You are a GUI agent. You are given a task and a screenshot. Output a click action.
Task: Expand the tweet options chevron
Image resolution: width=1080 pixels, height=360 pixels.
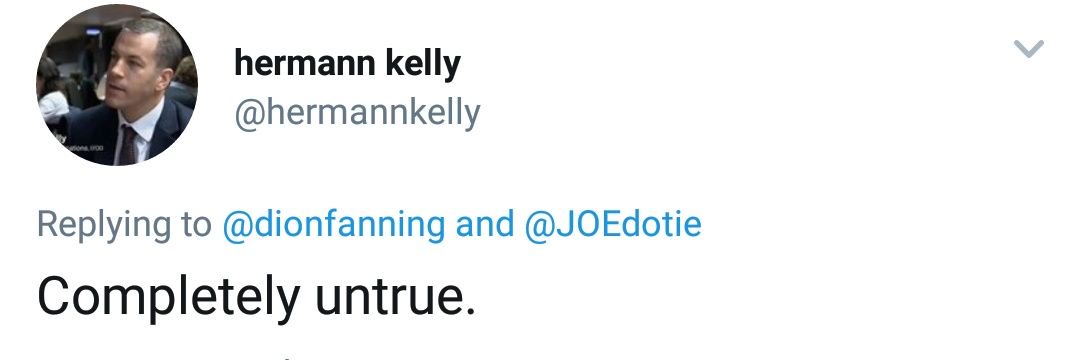1029,49
